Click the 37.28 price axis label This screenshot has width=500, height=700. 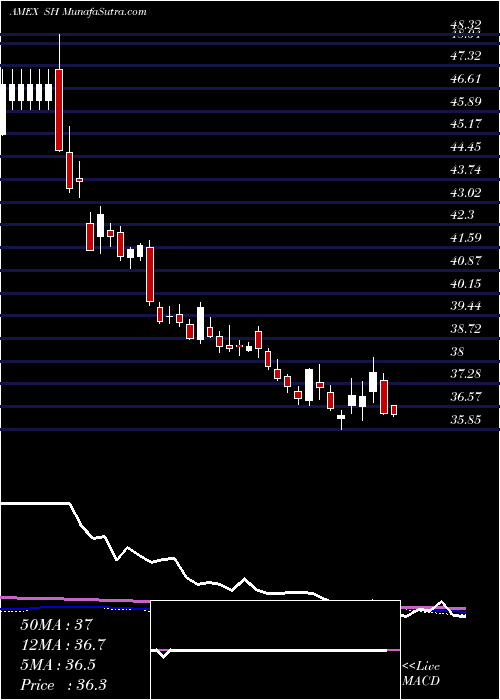tap(466, 373)
